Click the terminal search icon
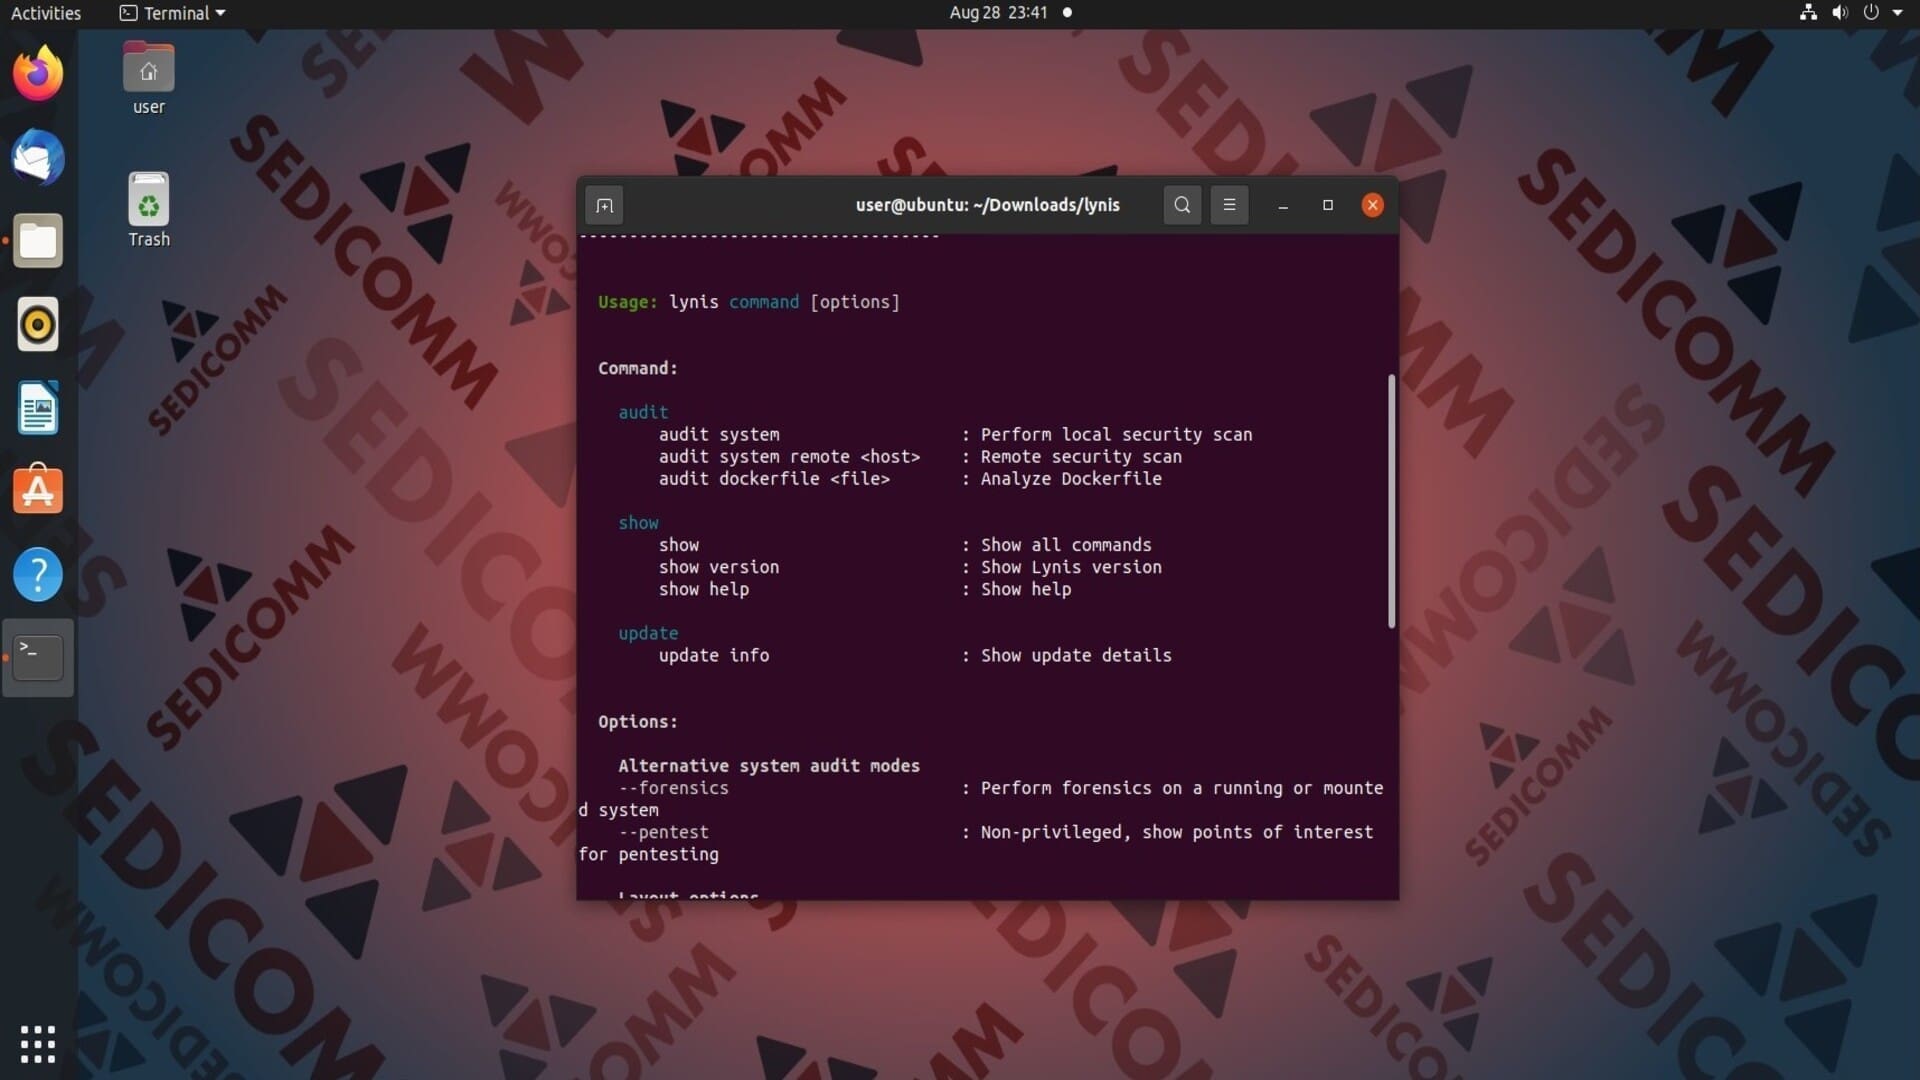The width and height of the screenshot is (1920, 1080). pos(1182,205)
